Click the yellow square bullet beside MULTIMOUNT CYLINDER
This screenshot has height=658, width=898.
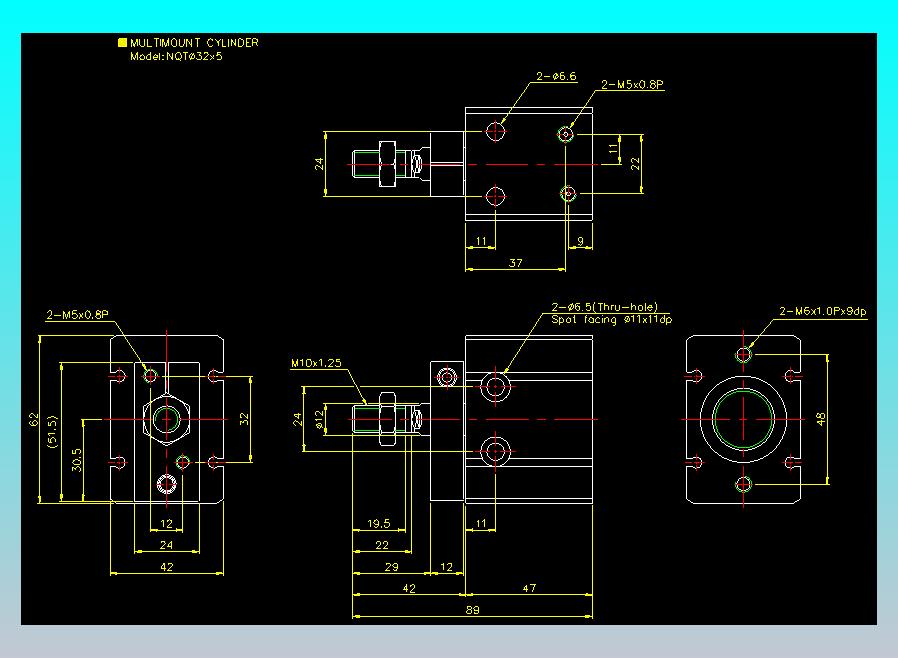pyautogui.click(x=122, y=42)
